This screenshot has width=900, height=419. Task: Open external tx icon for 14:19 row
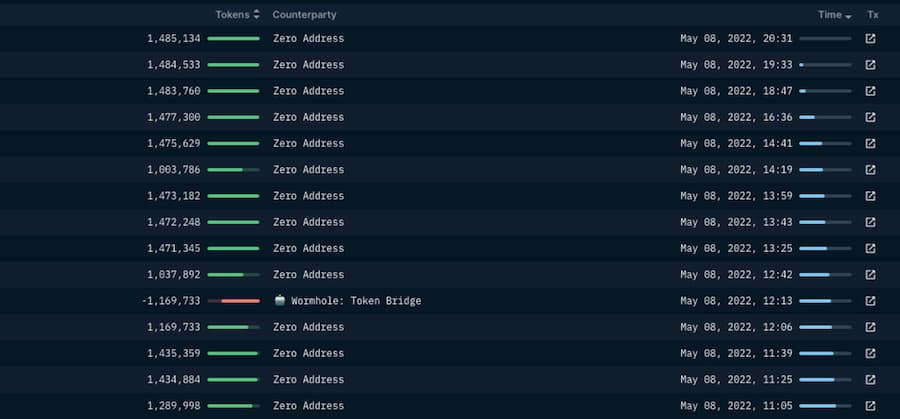click(x=870, y=170)
